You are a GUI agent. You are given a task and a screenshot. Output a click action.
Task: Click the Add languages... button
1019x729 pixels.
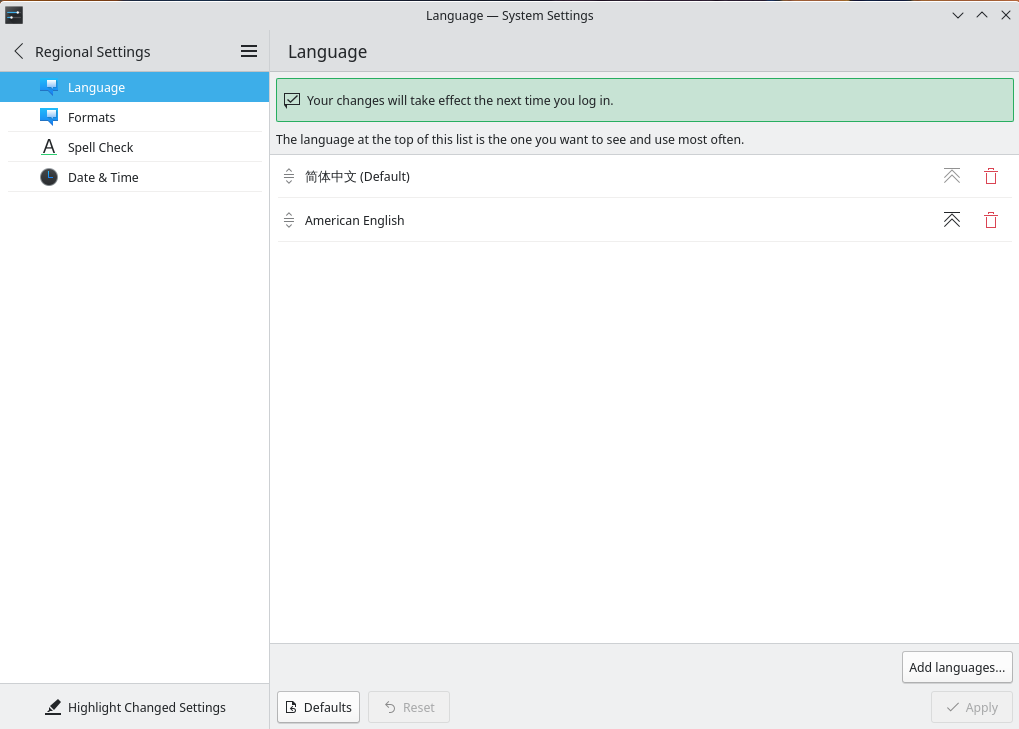tap(956, 667)
